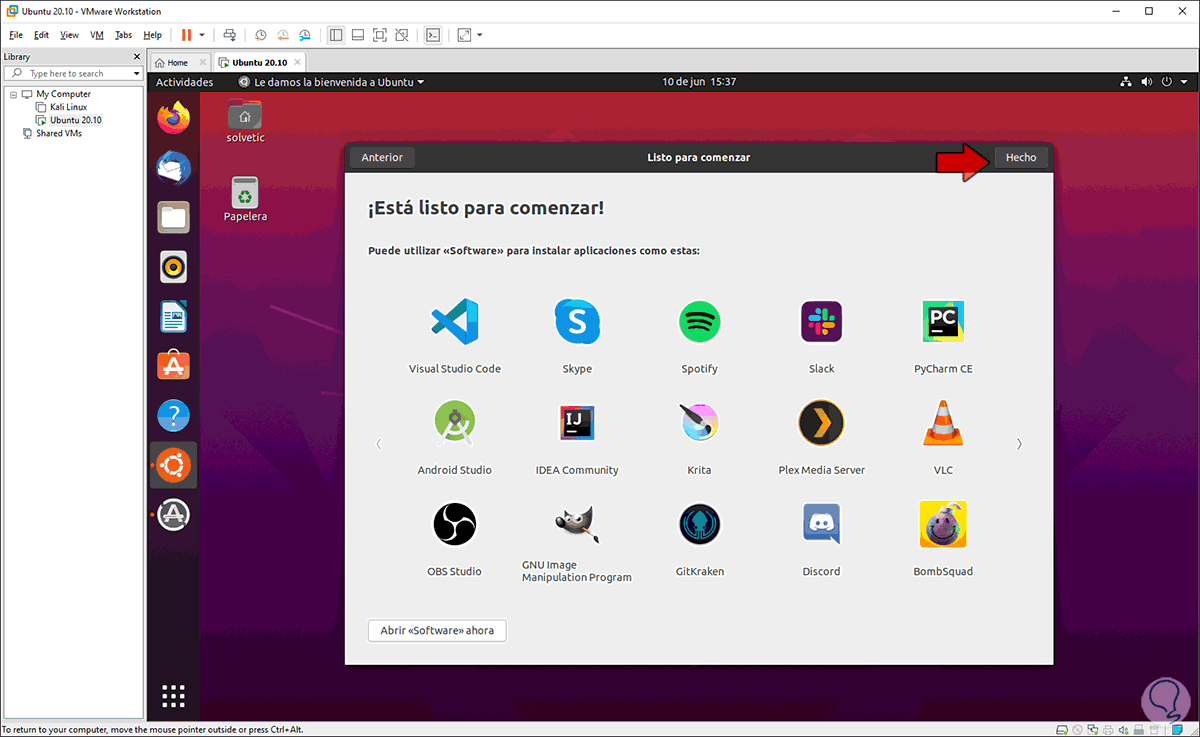The width and height of the screenshot is (1200, 737).
Task: Show previous page of apps arrow
Action: pyautogui.click(x=378, y=444)
